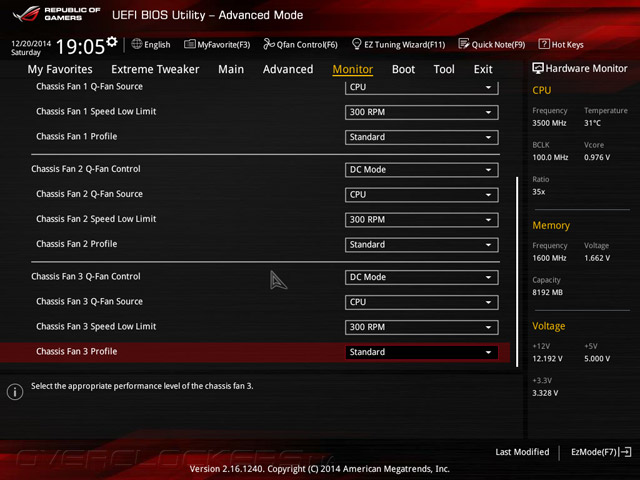
Task: Select the Chassis Fan 2 Q-Fan Source label
Action: pos(89,194)
